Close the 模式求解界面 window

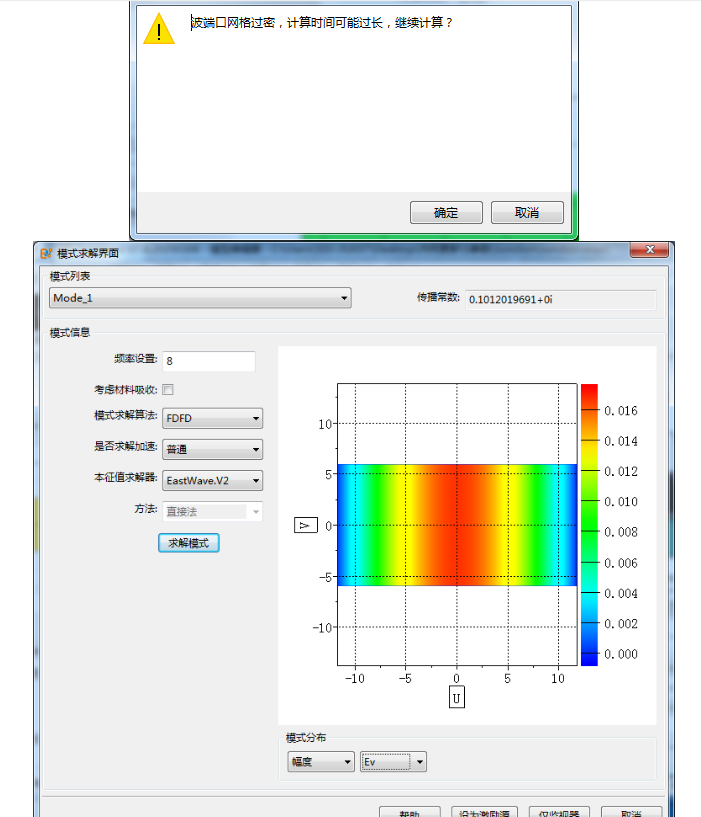click(649, 250)
